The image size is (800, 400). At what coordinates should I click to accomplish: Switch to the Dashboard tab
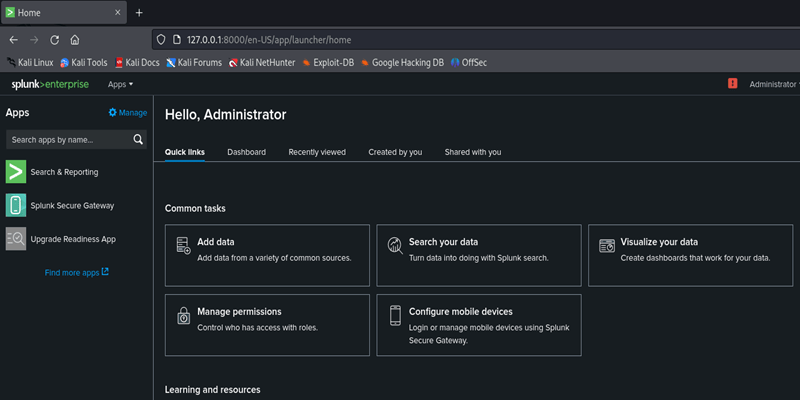[246, 152]
